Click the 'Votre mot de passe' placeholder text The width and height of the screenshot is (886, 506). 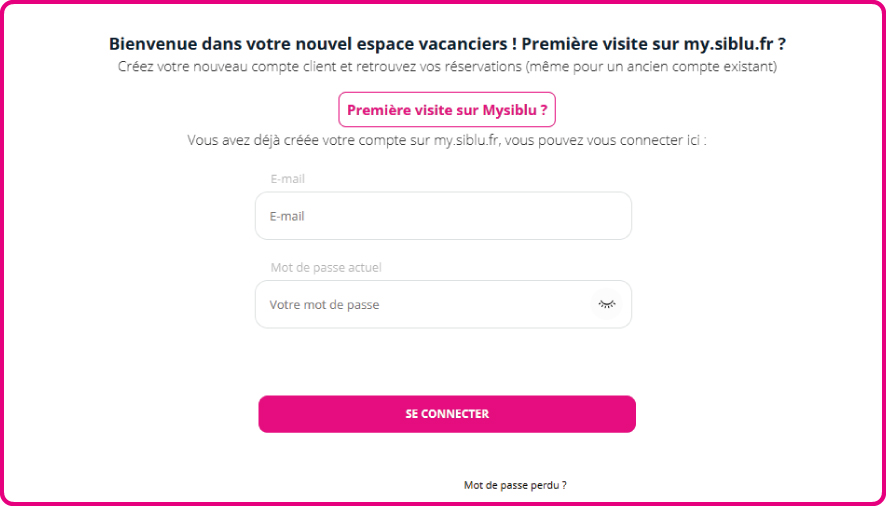pyautogui.click(x=324, y=305)
